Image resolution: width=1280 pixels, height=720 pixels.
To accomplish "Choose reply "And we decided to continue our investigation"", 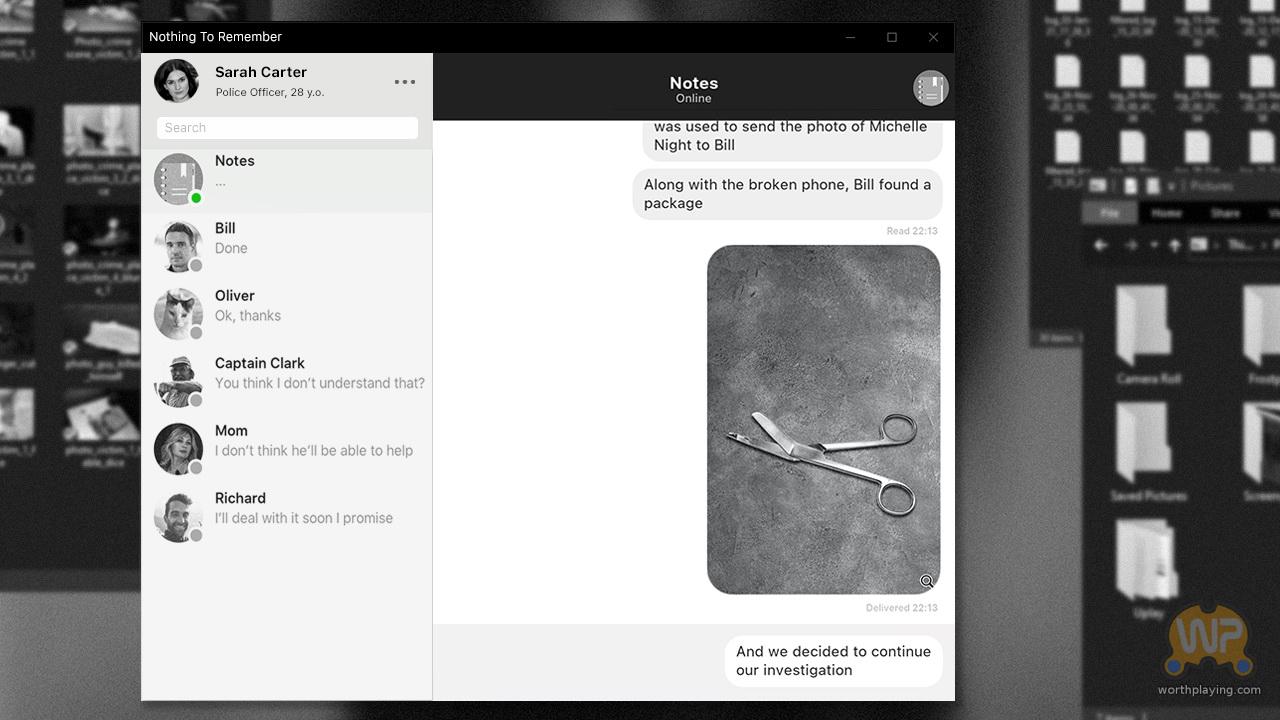I will [x=833, y=661].
